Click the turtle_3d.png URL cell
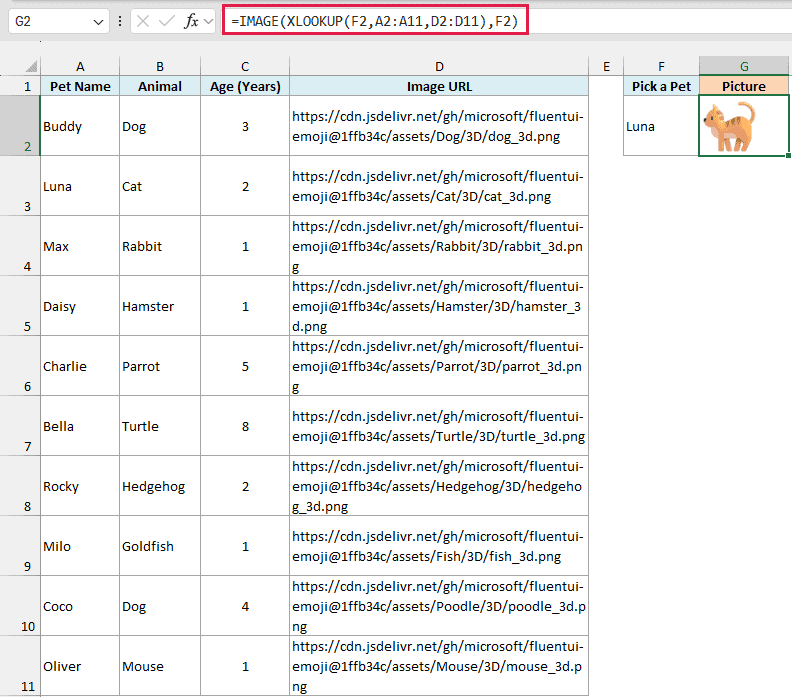This screenshot has height=697, width=792. pyautogui.click(x=439, y=426)
